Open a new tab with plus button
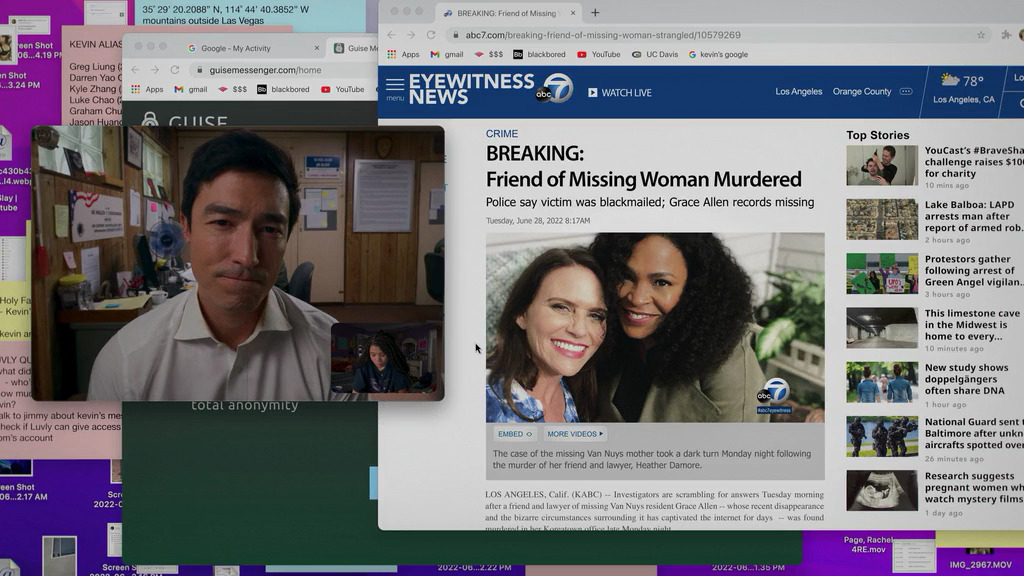 [x=595, y=13]
